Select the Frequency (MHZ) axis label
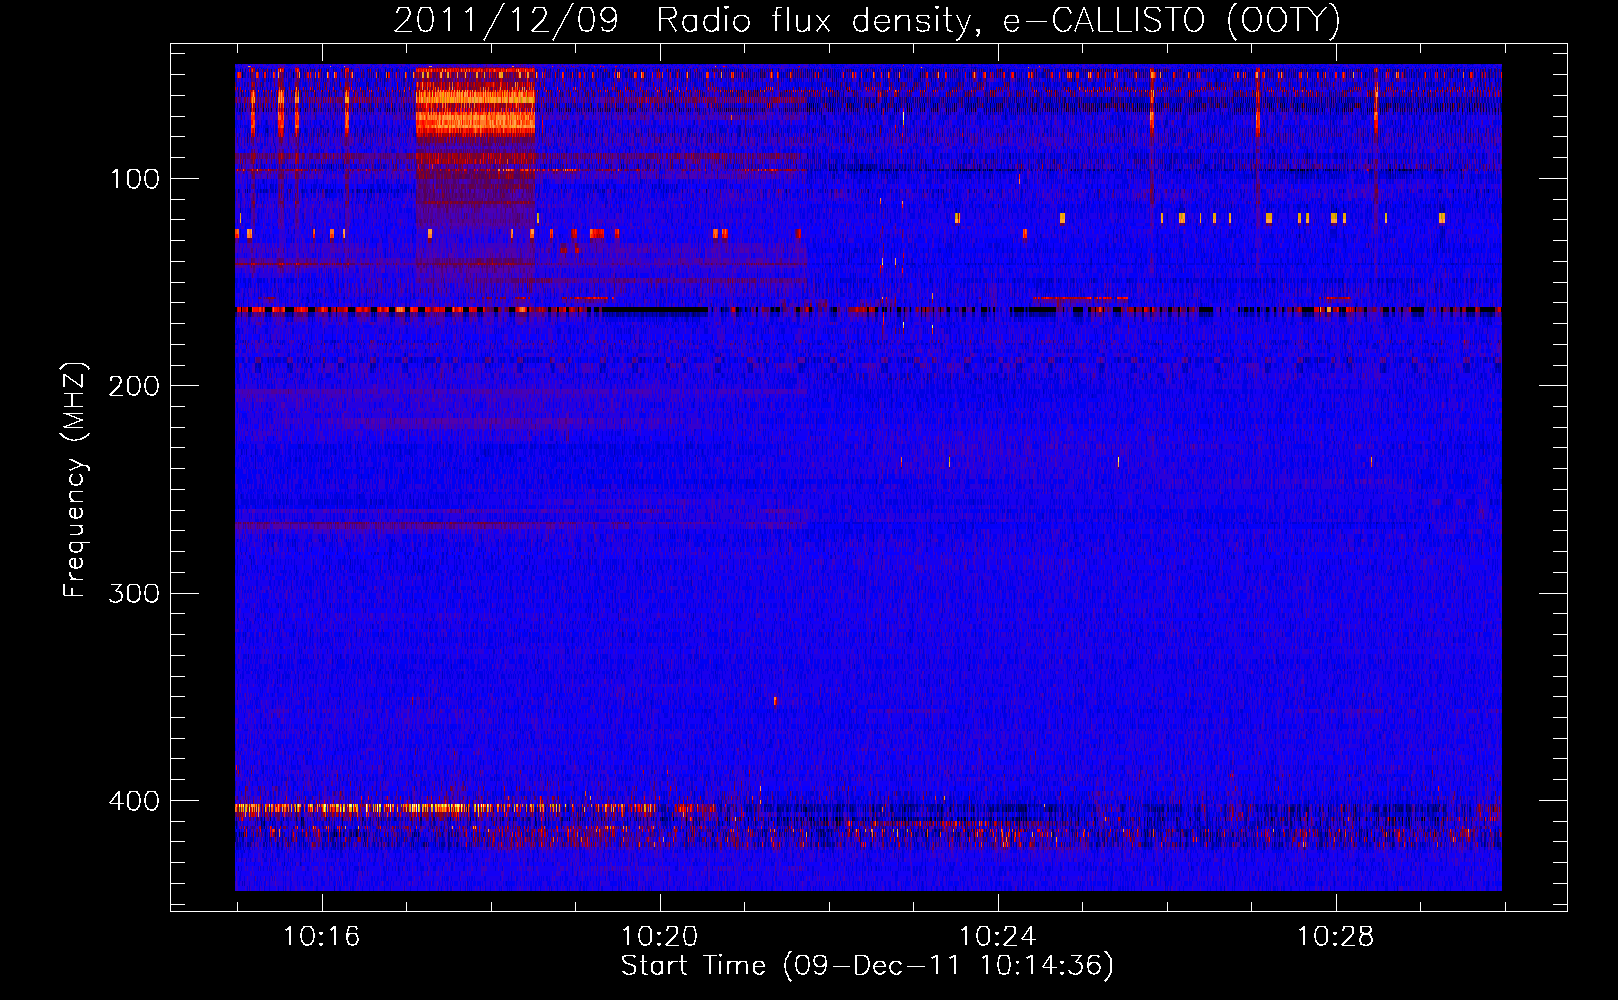Viewport: 1618px width, 1000px height. click(x=75, y=480)
